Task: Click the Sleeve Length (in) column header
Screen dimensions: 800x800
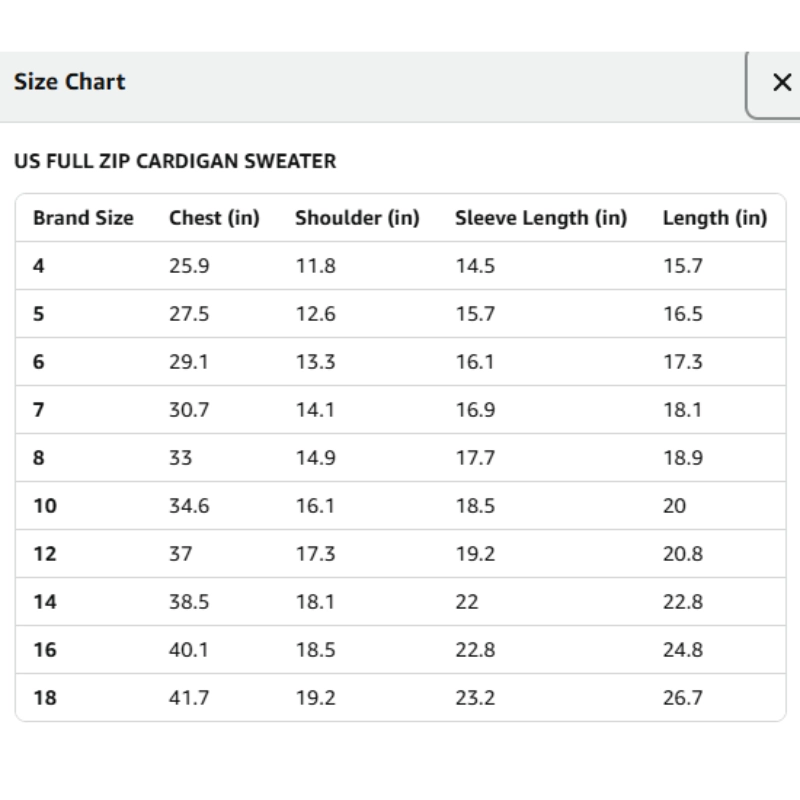Action: pyautogui.click(x=541, y=218)
